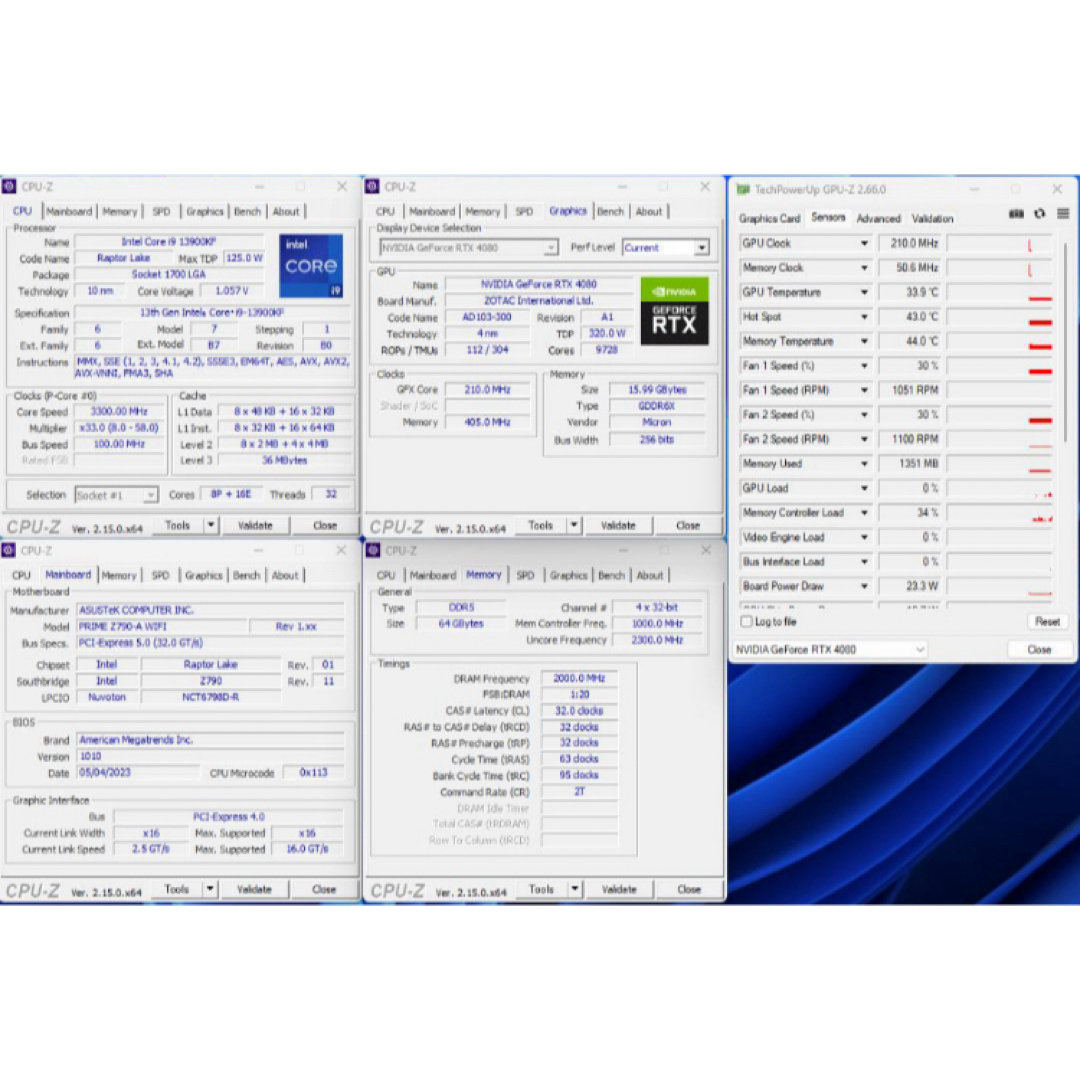Click title icon of CPU-Z Processor window

[x=9, y=187]
